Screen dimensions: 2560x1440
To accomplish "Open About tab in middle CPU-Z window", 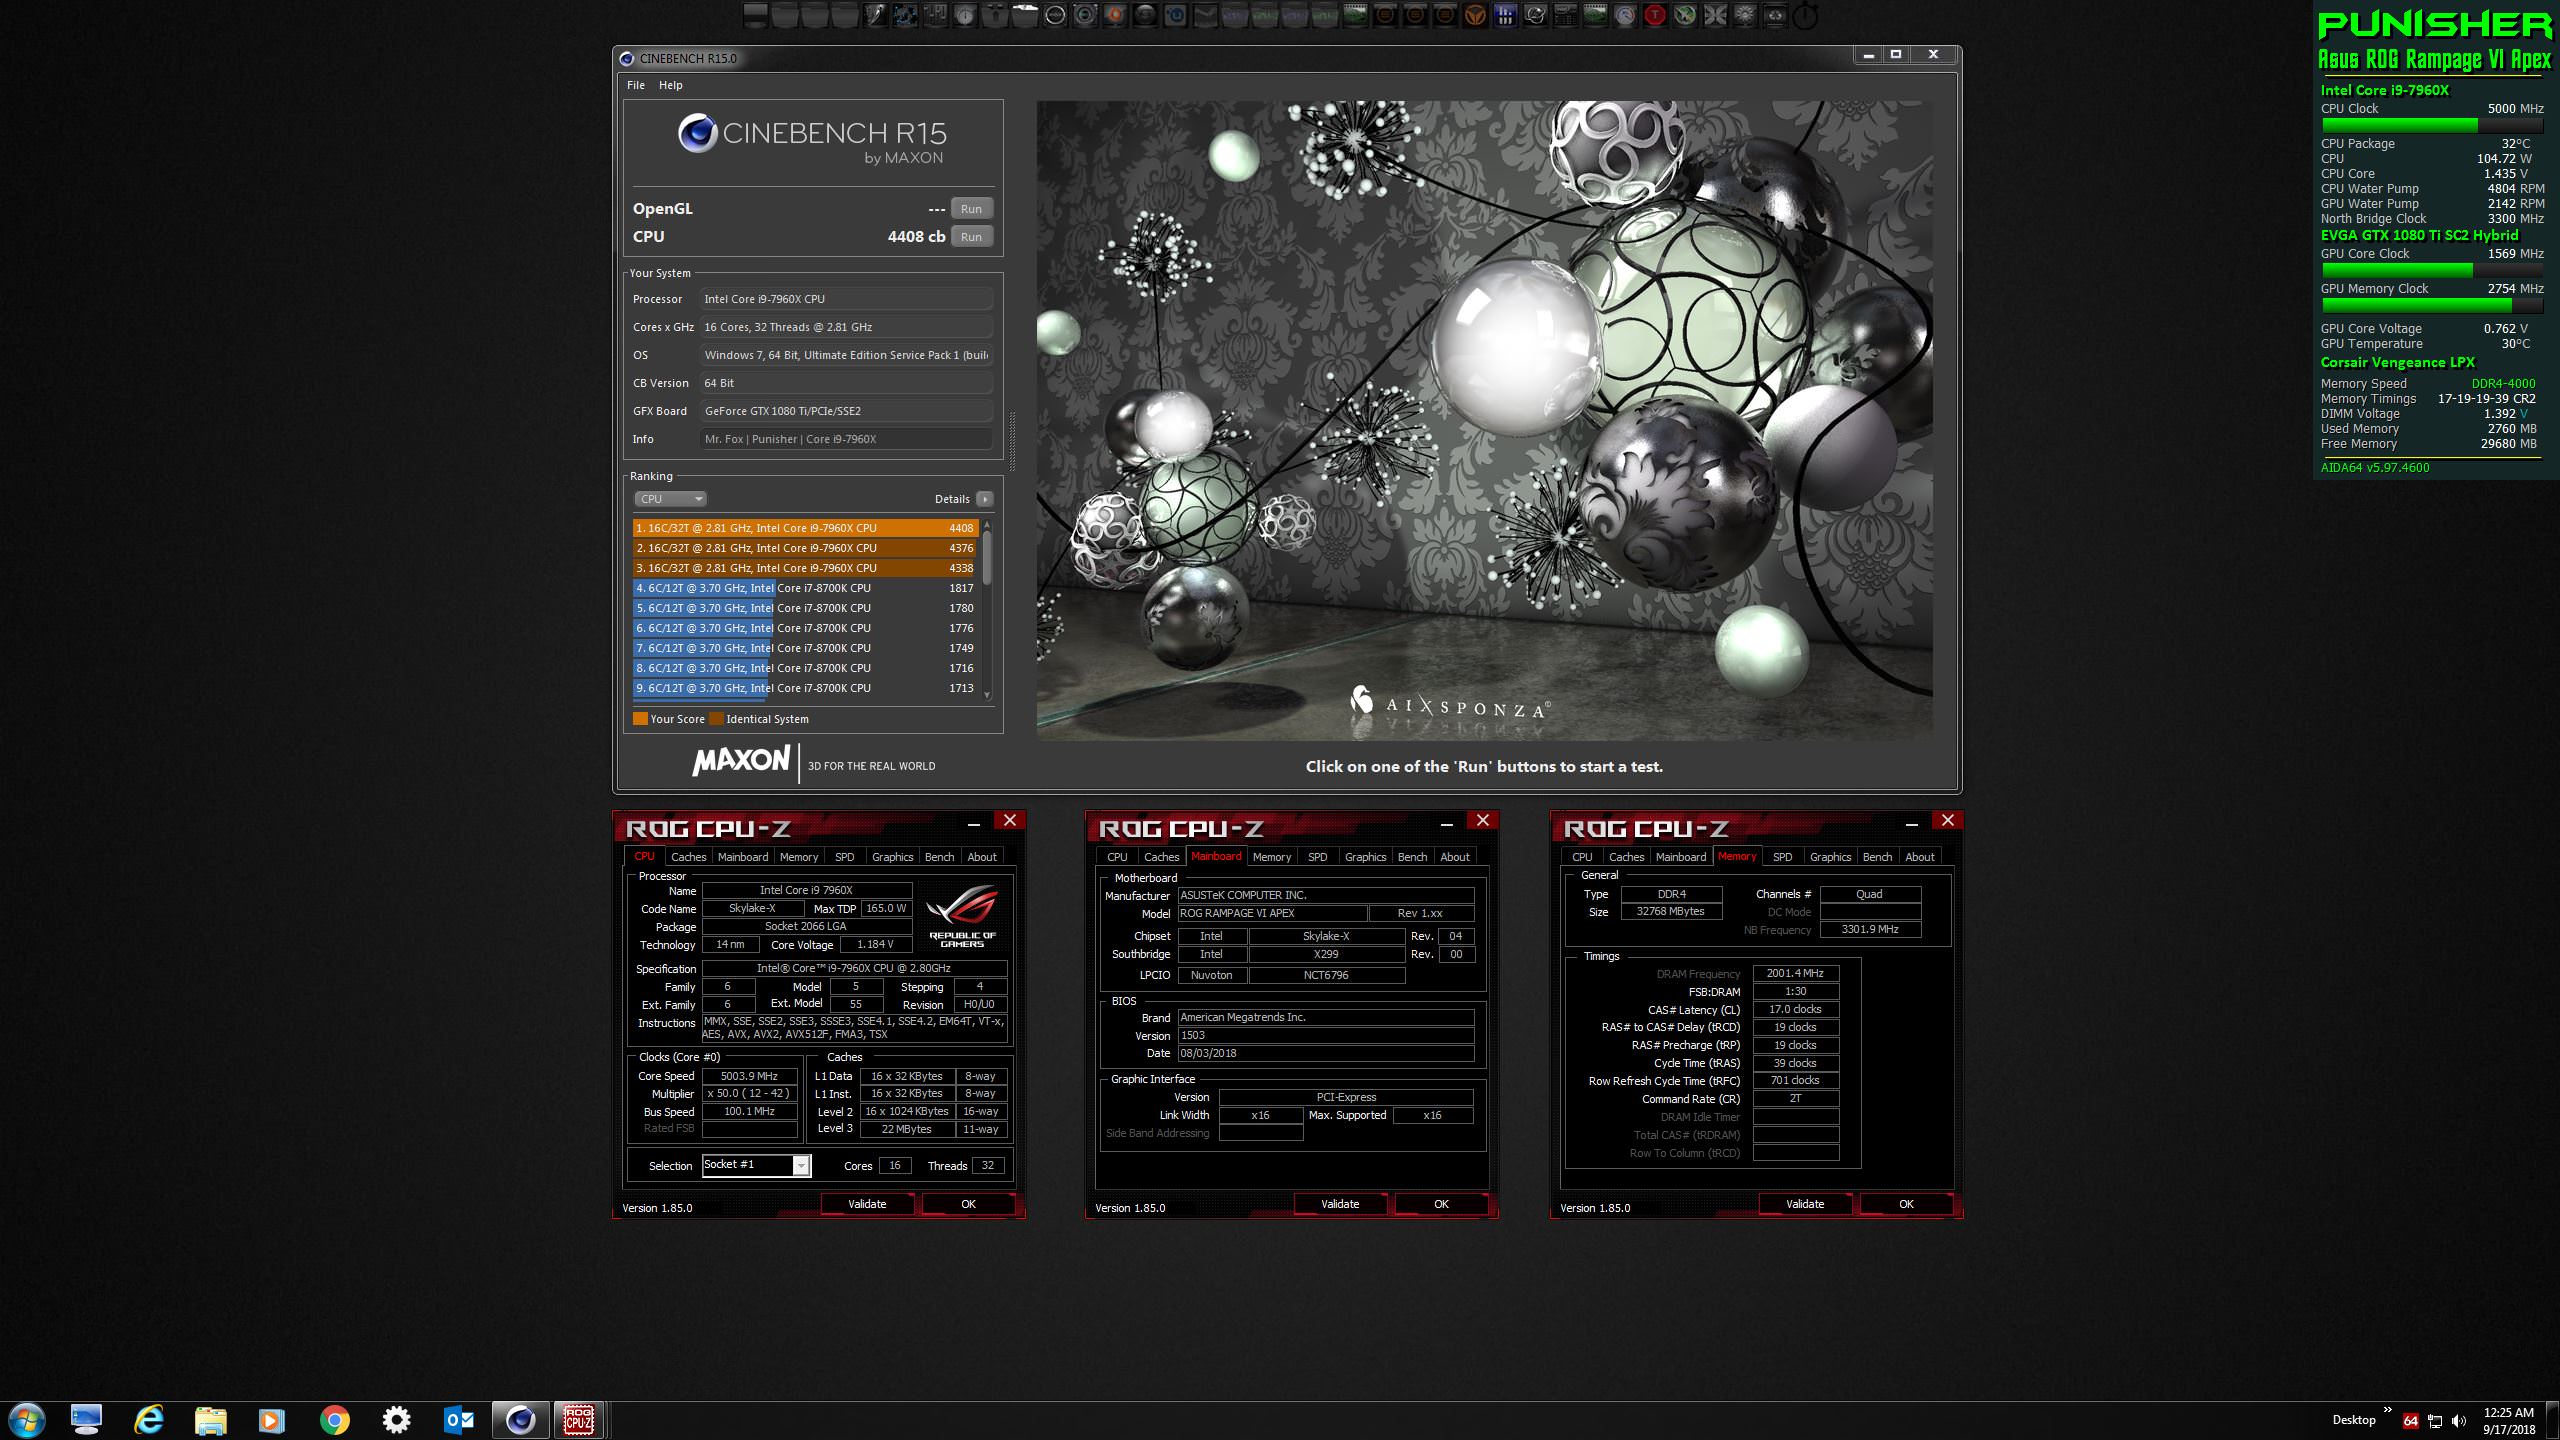I will (1455, 857).
